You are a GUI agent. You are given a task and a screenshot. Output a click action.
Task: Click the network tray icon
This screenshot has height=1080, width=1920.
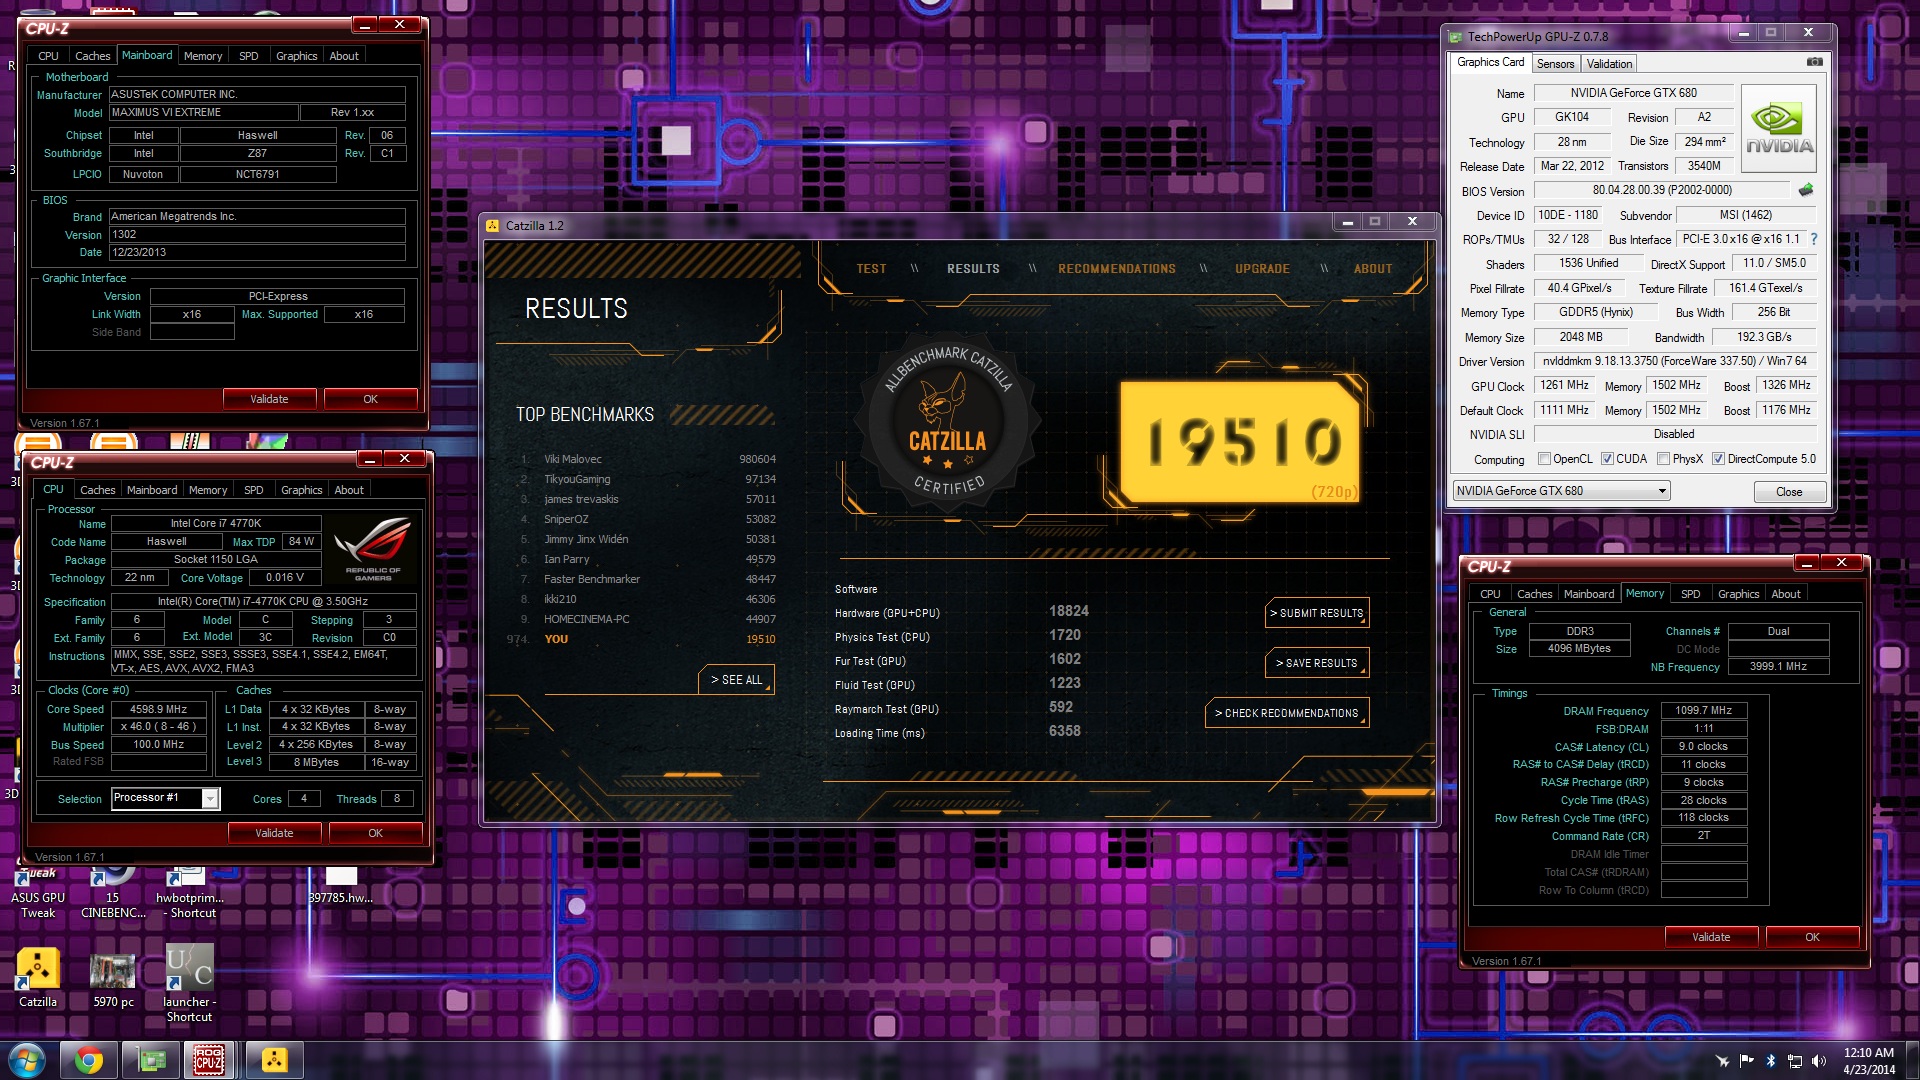tap(1794, 1061)
